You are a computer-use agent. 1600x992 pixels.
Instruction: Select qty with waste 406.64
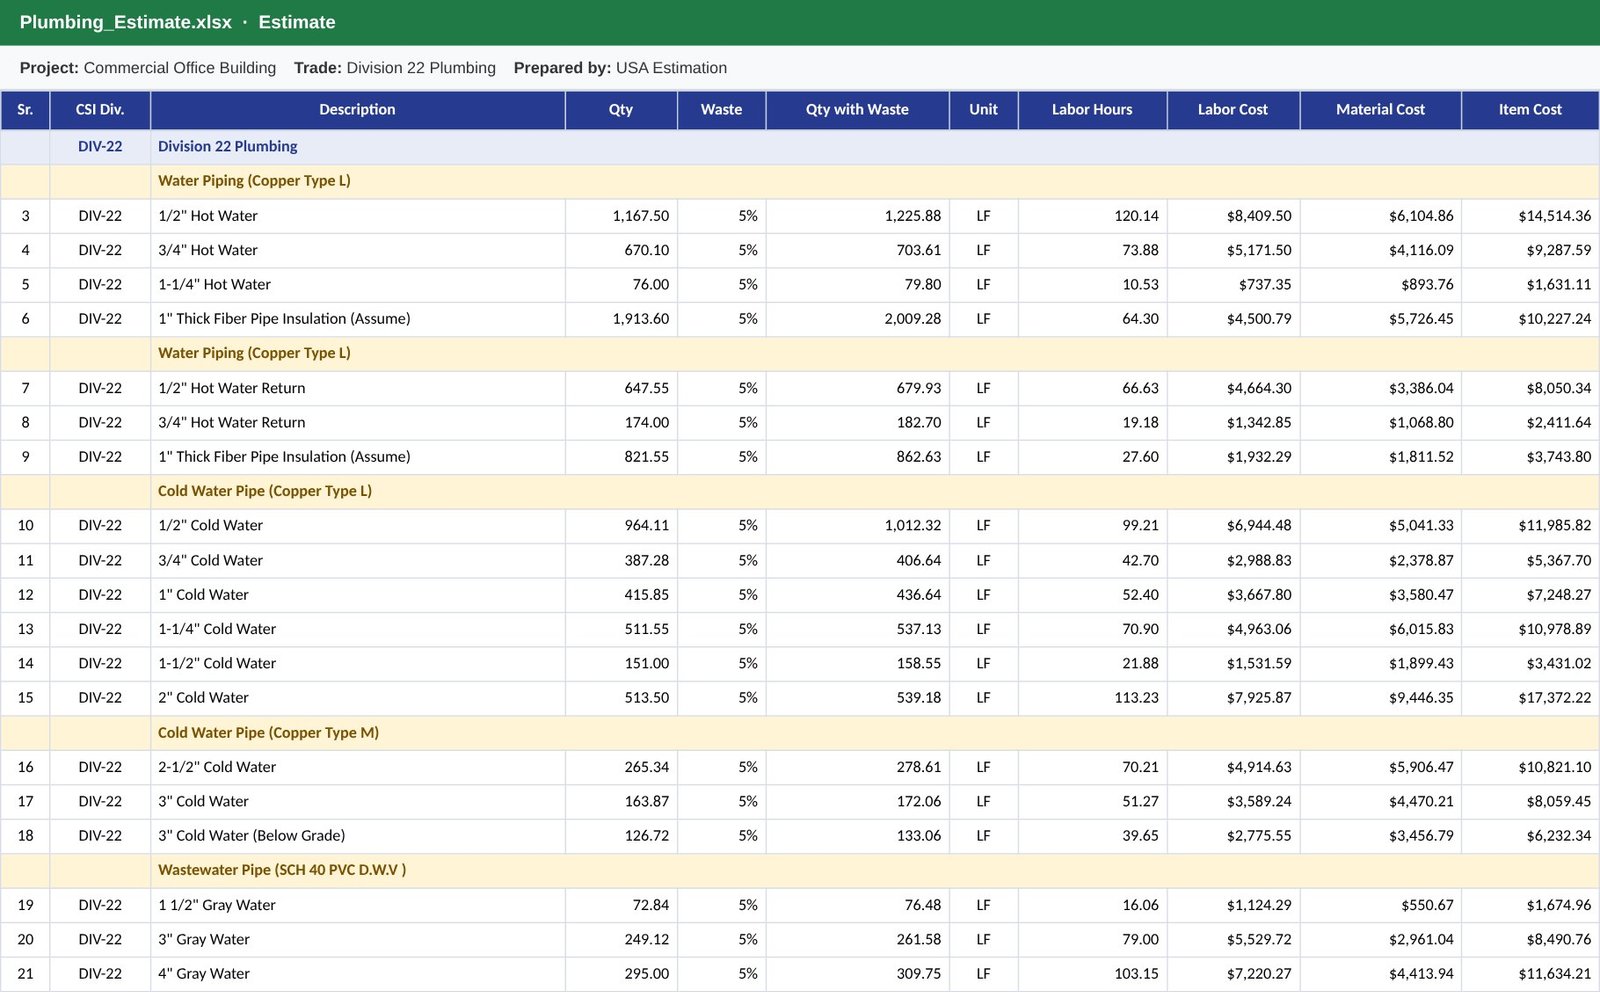coord(857,561)
